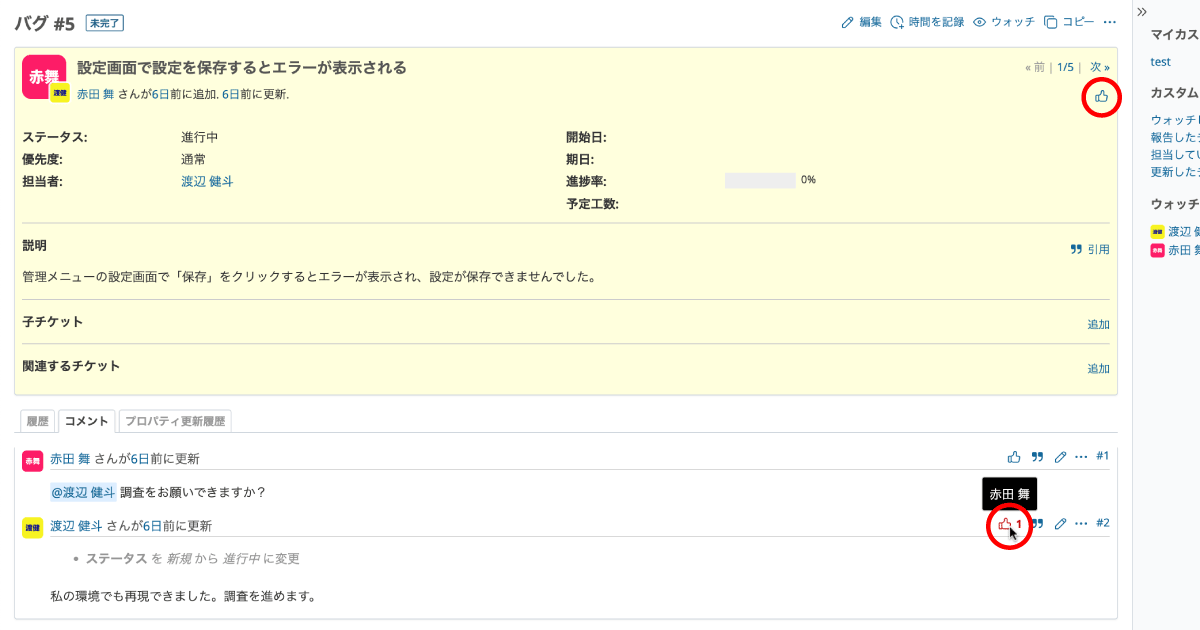Viewport: 1200px width, 630px height.
Task: Go to the next issue via 次 »
Action: [1099, 67]
